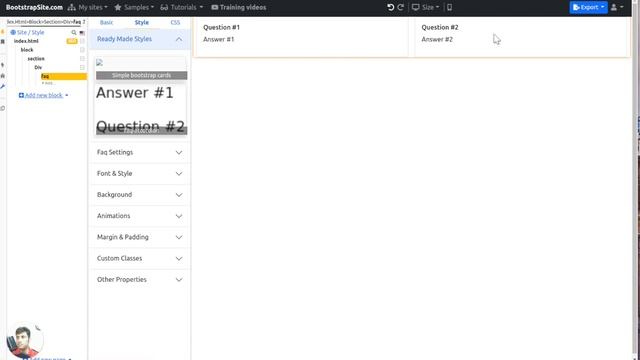The image size is (640, 360).
Task: Expand the Background section
Action: [140, 195]
